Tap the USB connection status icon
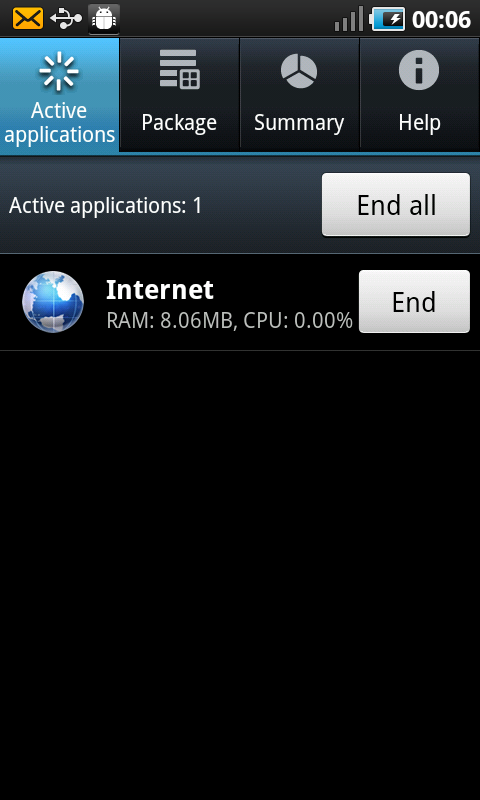The width and height of the screenshot is (480, 800). point(66,19)
